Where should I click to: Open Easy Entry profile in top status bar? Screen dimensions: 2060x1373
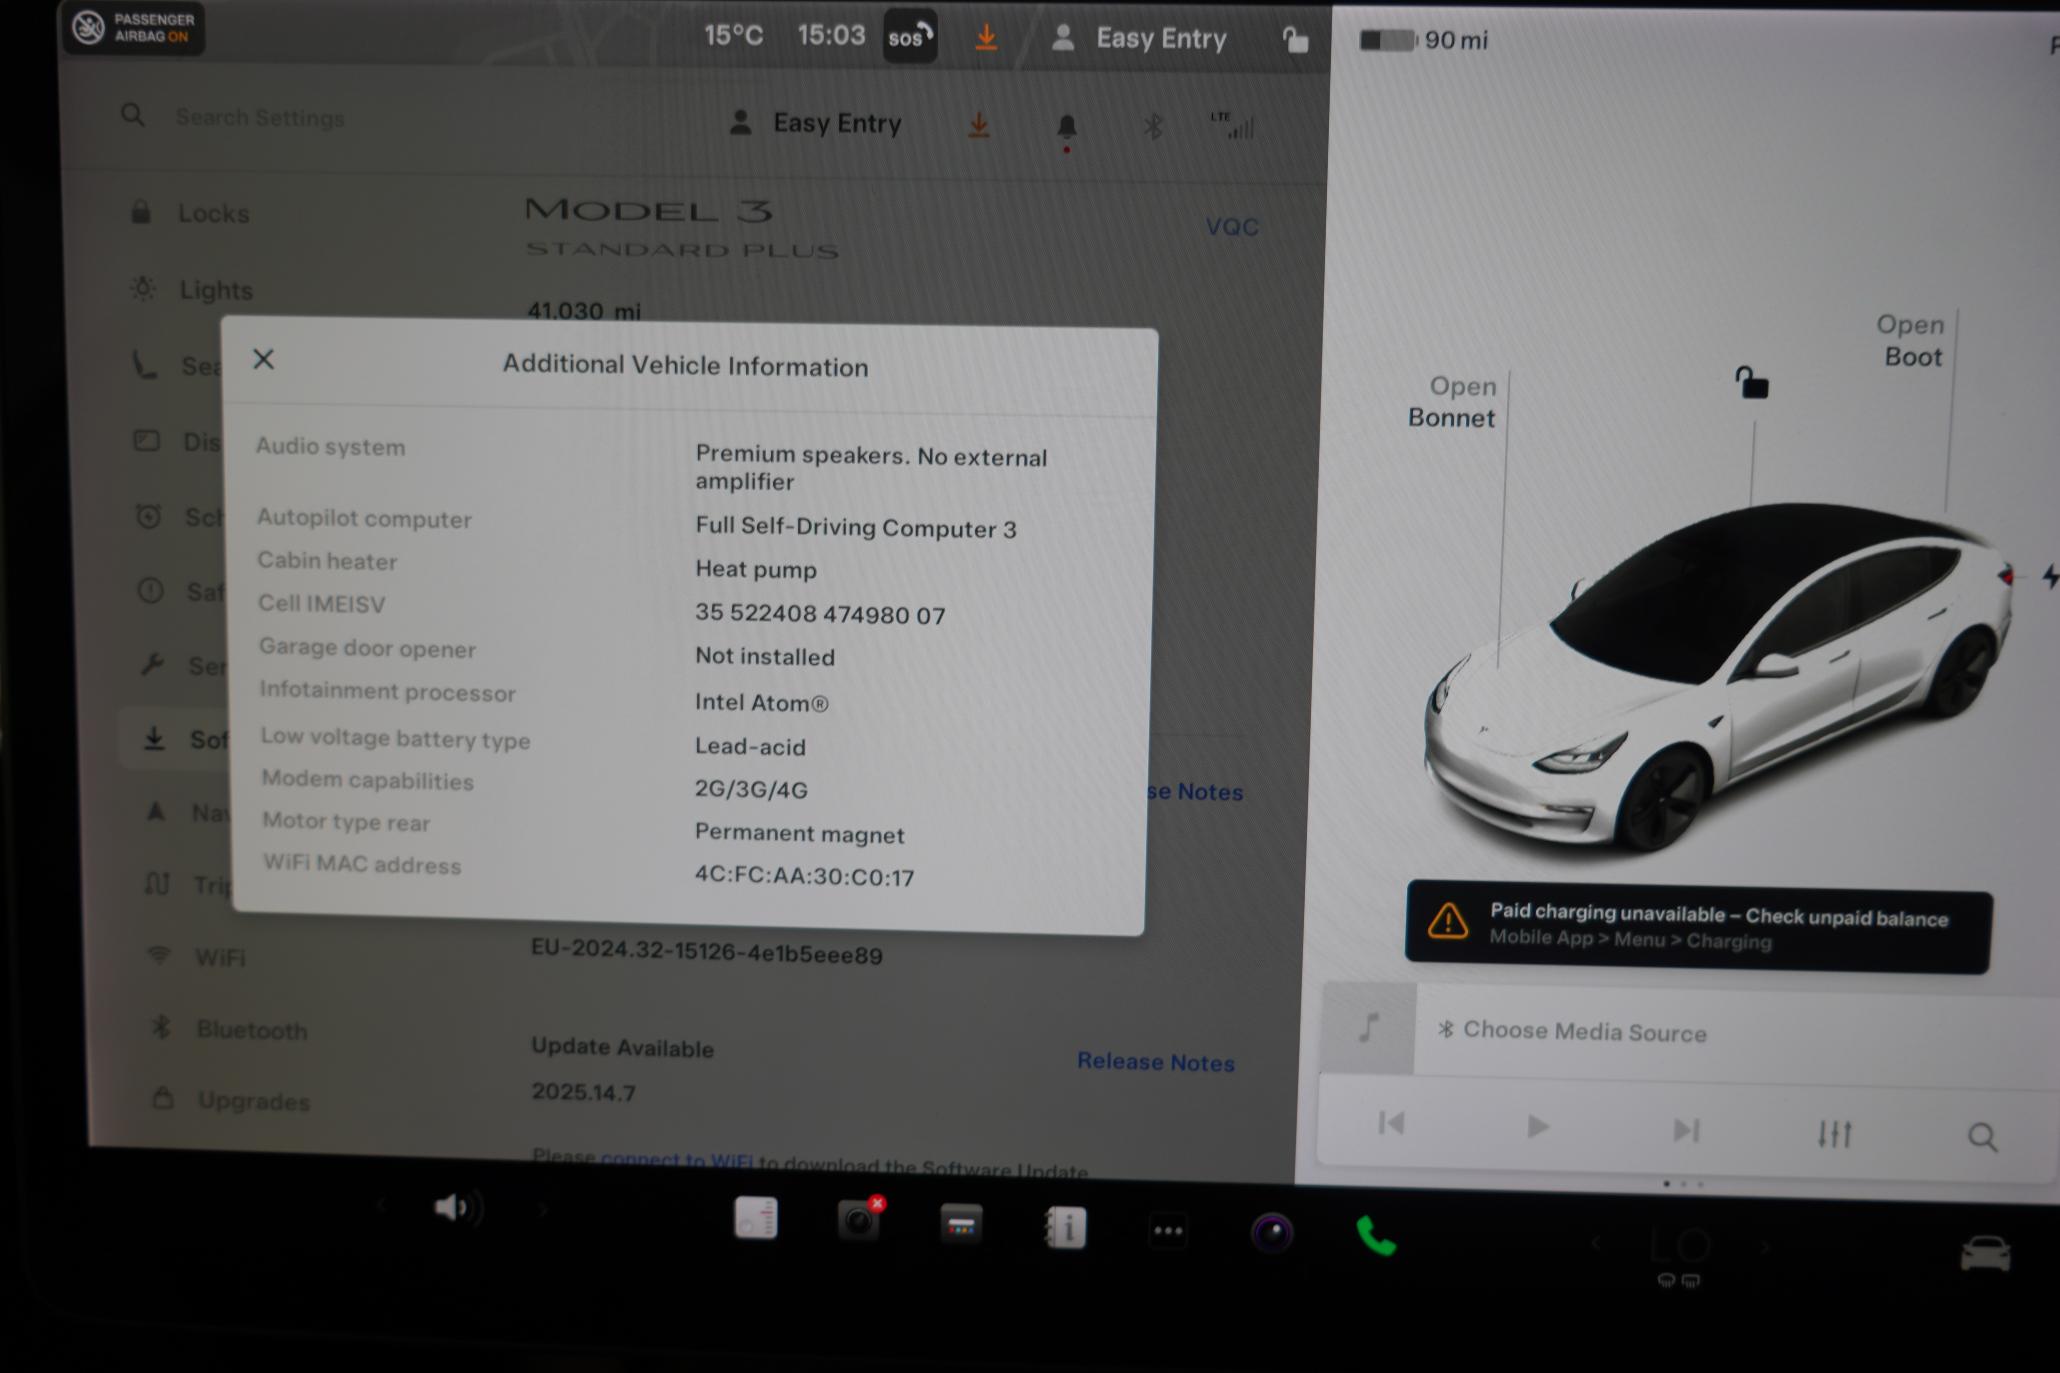coord(1139,39)
